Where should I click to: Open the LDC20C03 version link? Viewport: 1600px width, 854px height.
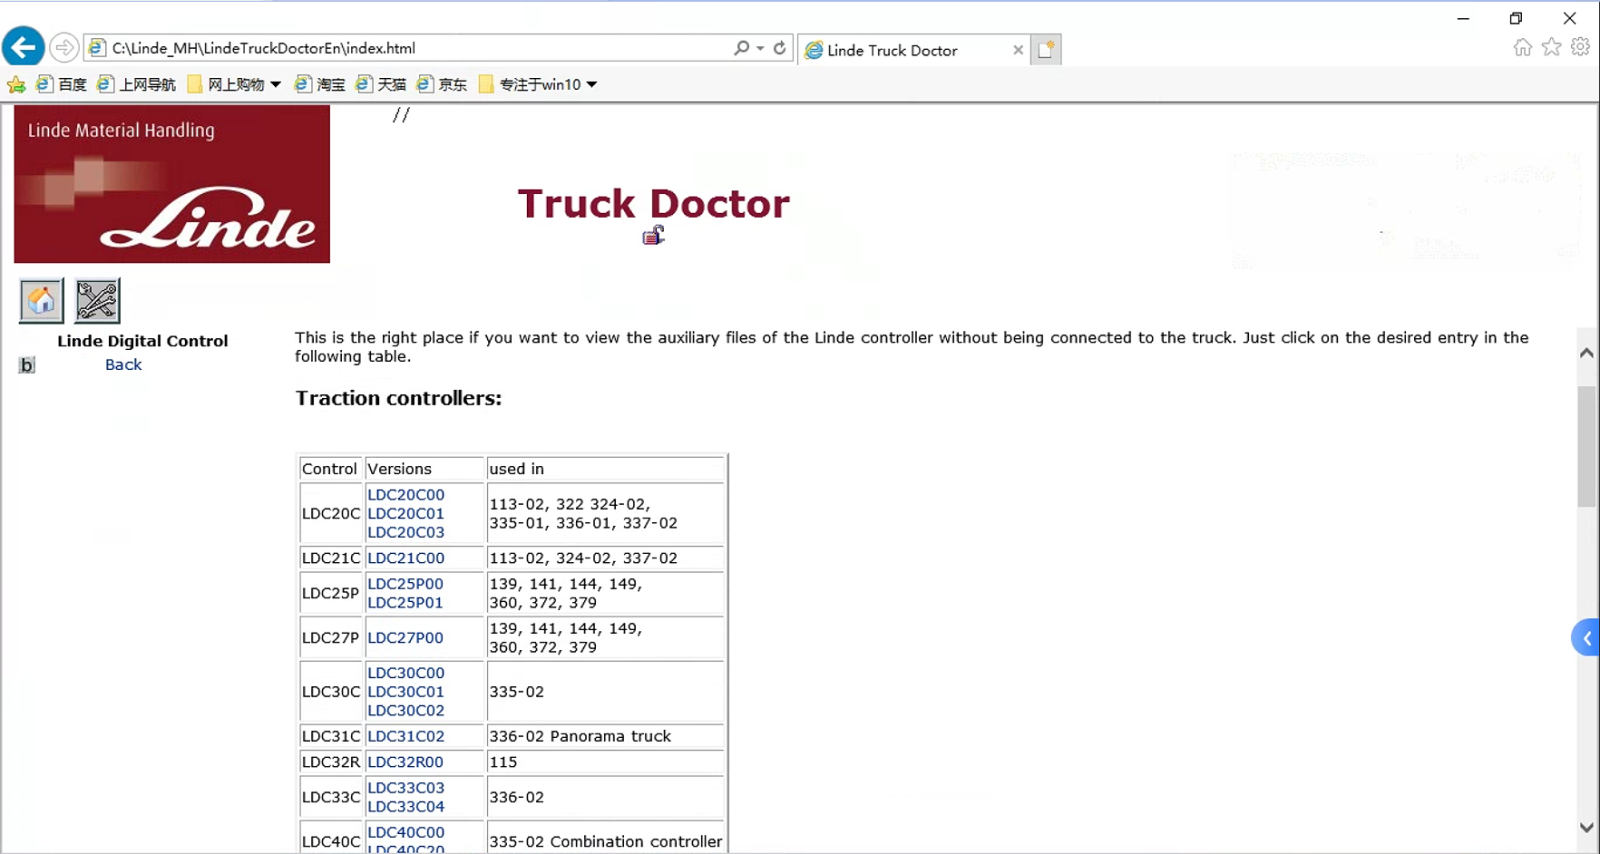click(406, 533)
